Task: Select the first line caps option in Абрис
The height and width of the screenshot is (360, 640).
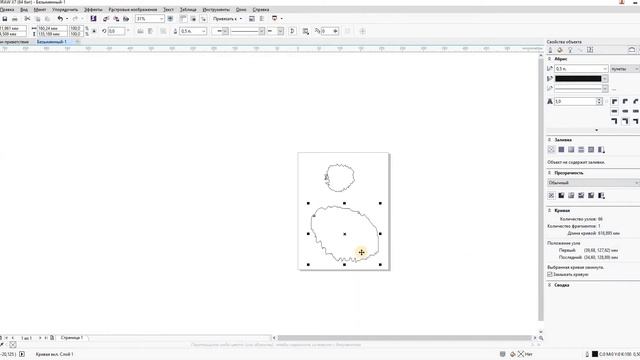Action: (615, 111)
